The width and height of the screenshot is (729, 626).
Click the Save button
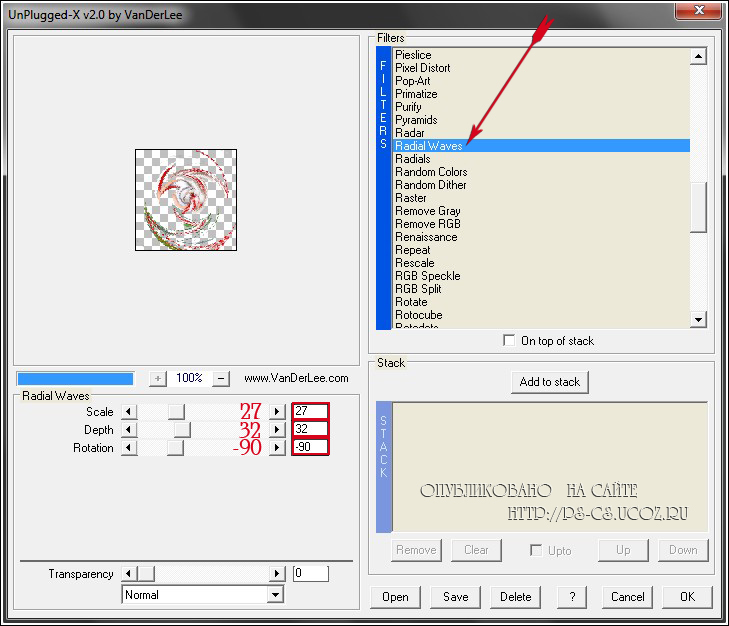point(455,597)
